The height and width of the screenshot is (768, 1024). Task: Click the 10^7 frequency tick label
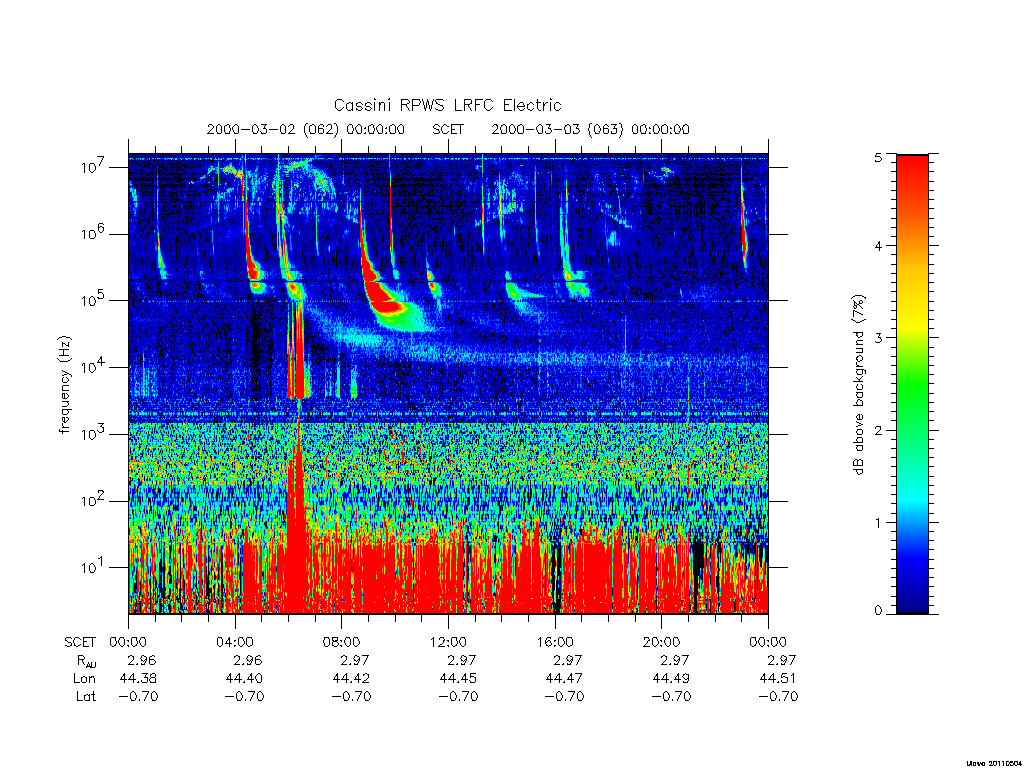click(94, 167)
